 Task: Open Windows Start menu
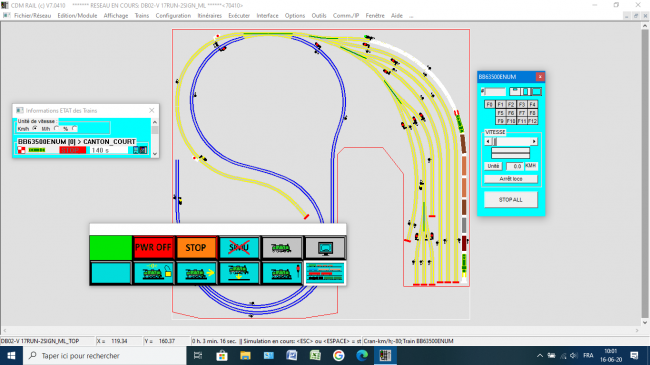(x=11, y=355)
